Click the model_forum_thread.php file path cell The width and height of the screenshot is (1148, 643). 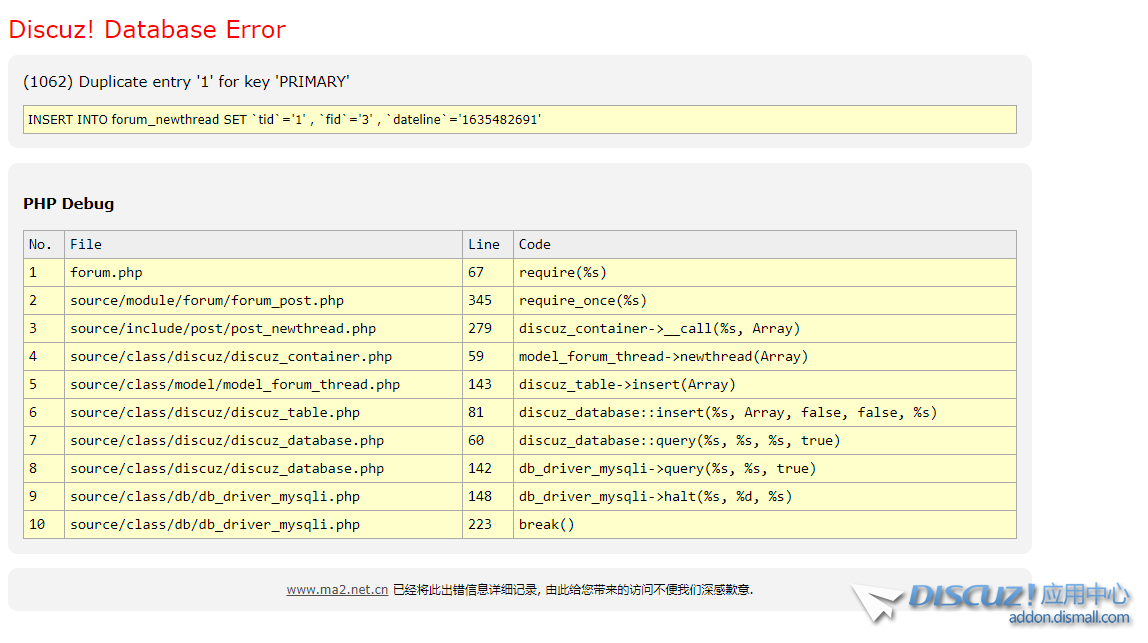(x=235, y=385)
